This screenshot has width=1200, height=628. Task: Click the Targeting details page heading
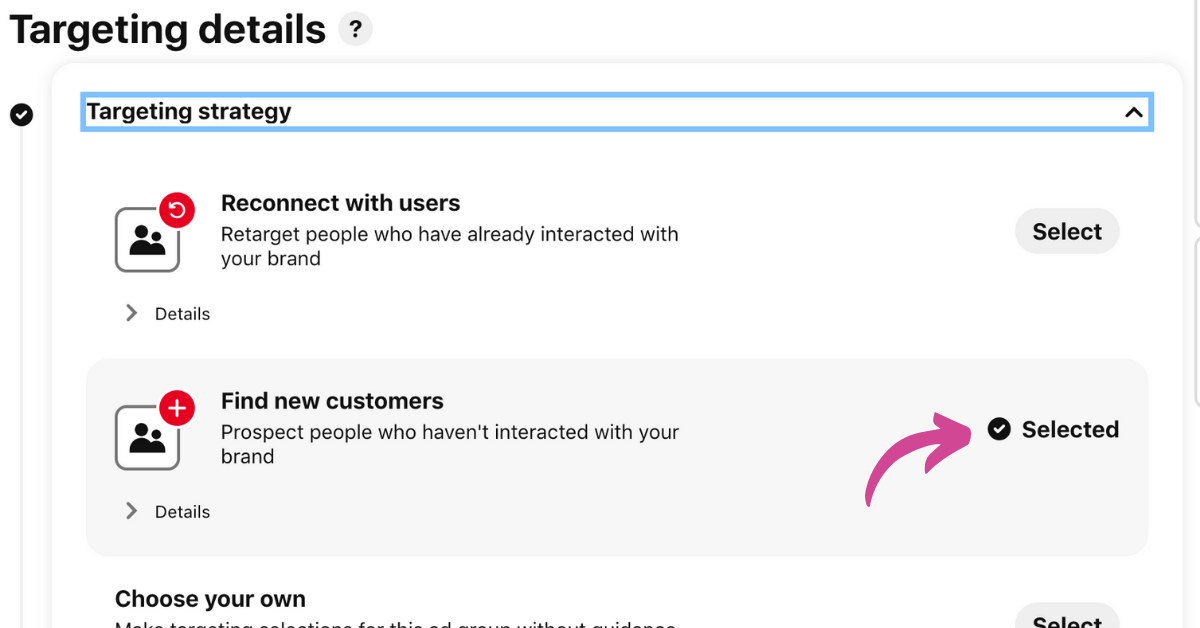(x=168, y=30)
